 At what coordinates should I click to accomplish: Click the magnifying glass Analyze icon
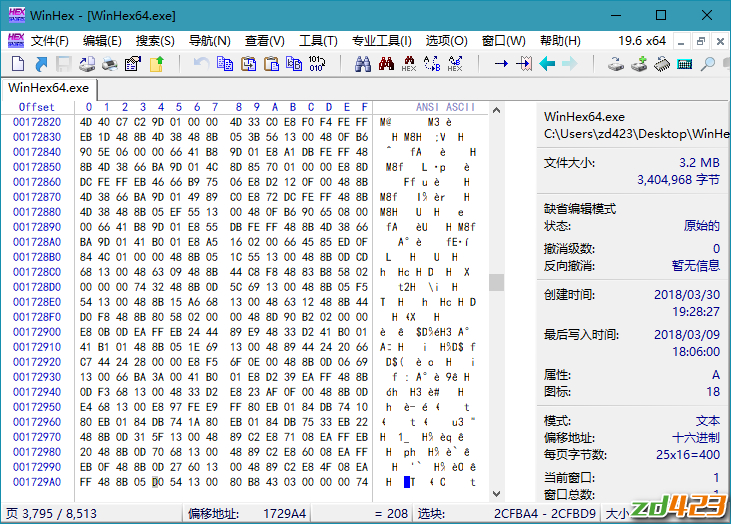click(708, 63)
